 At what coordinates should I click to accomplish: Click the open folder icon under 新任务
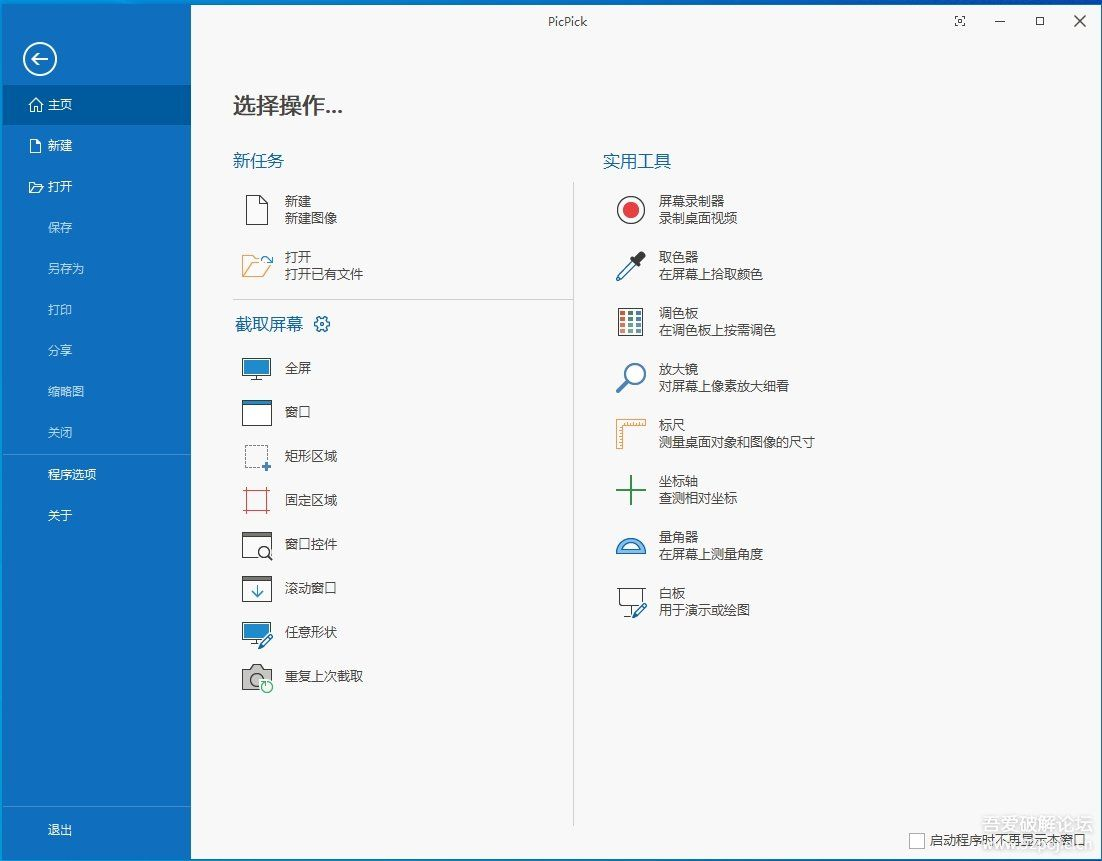tap(257, 266)
